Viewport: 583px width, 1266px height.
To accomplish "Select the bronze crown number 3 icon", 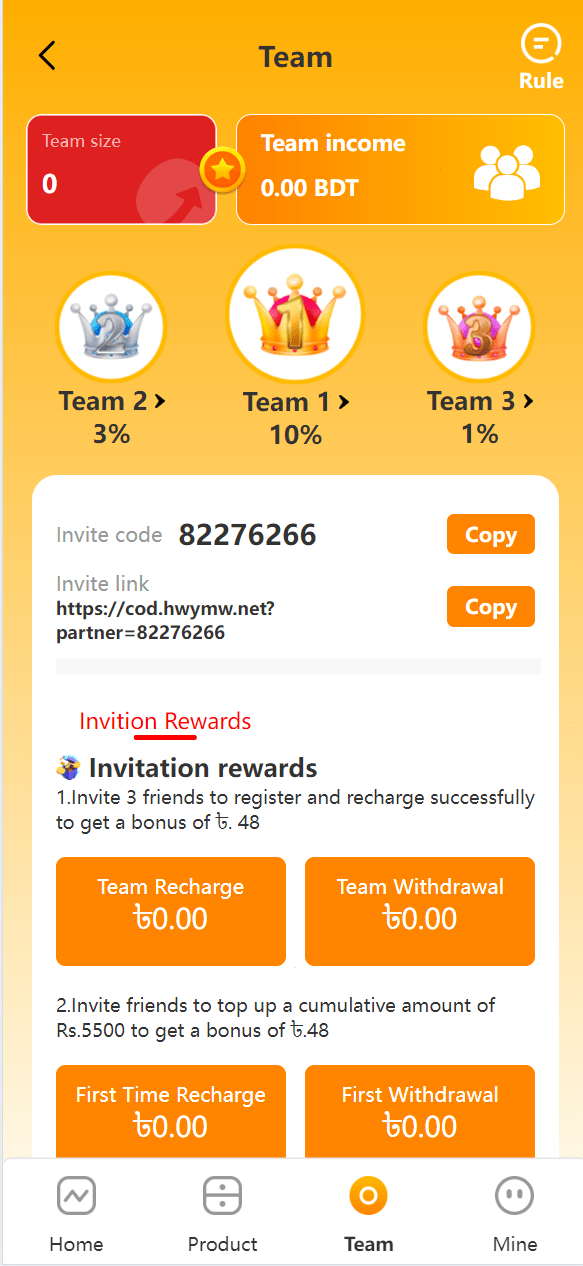I will click(x=479, y=328).
